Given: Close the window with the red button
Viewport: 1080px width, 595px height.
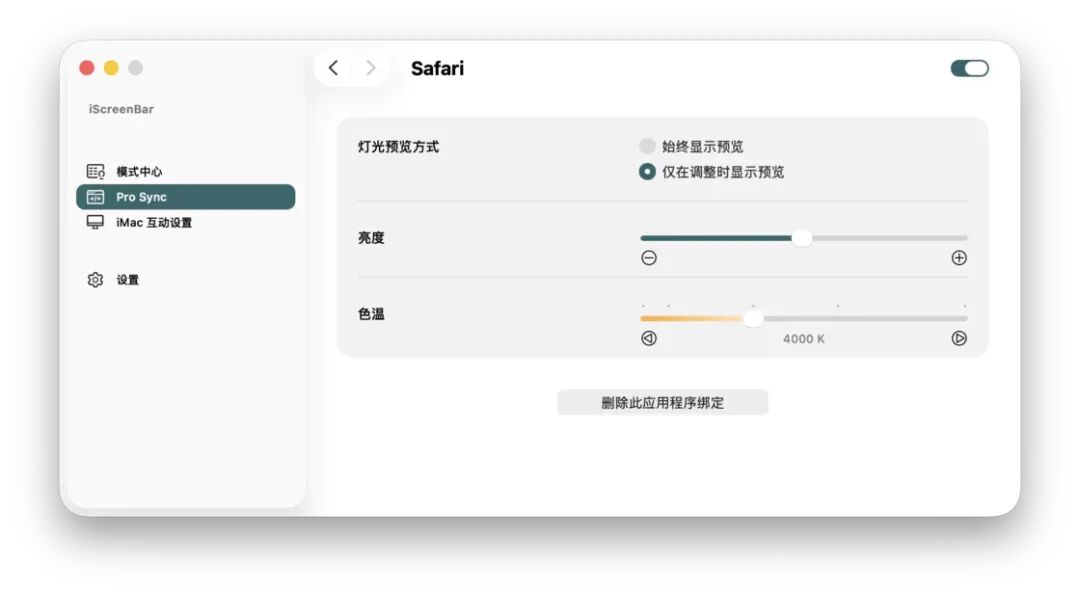Looking at the screenshot, I should [x=87, y=67].
